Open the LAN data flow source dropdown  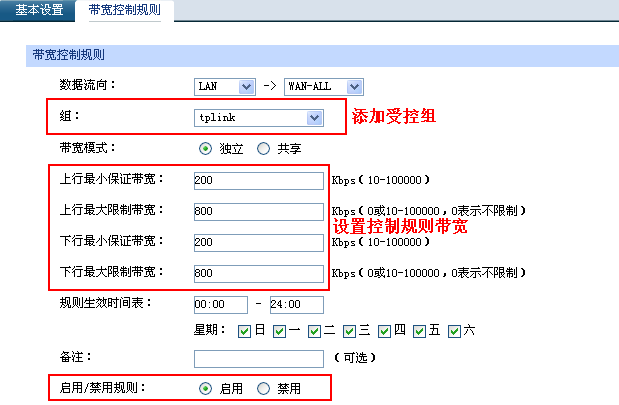[x=224, y=87]
